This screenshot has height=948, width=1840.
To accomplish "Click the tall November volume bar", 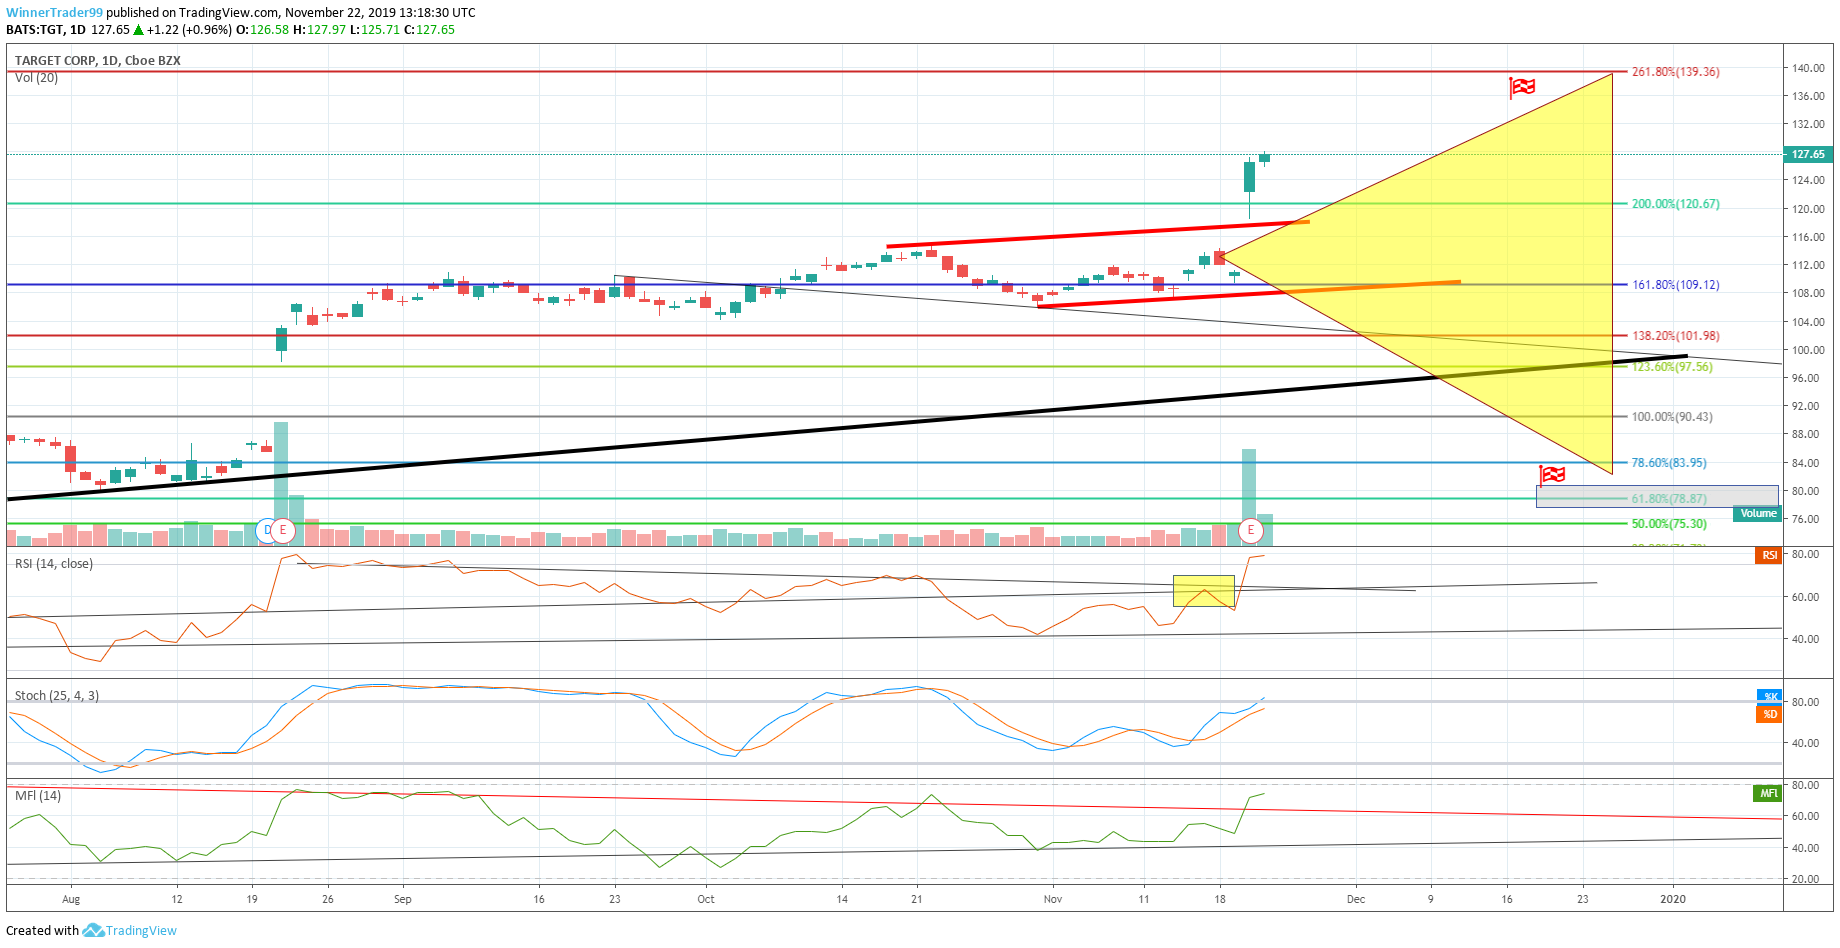I will point(1249,496).
